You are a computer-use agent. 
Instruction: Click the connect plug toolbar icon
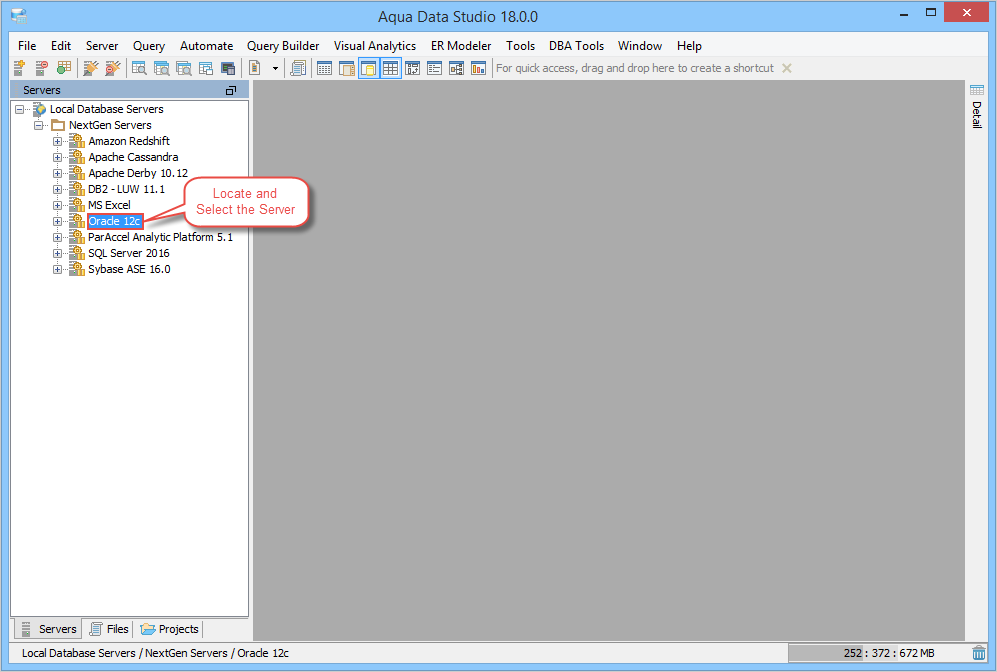pos(91,68)
